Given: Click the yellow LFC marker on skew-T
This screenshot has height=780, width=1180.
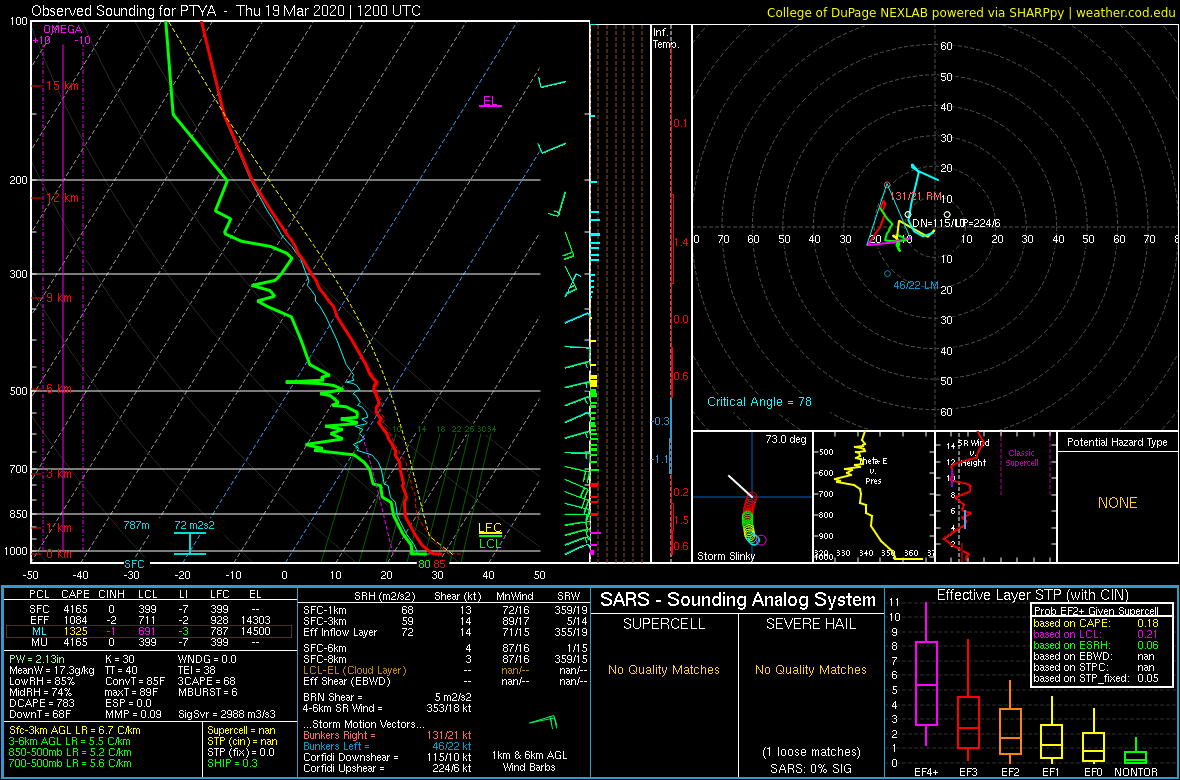Looking at the screenshot, I should (x=490, y=528).
